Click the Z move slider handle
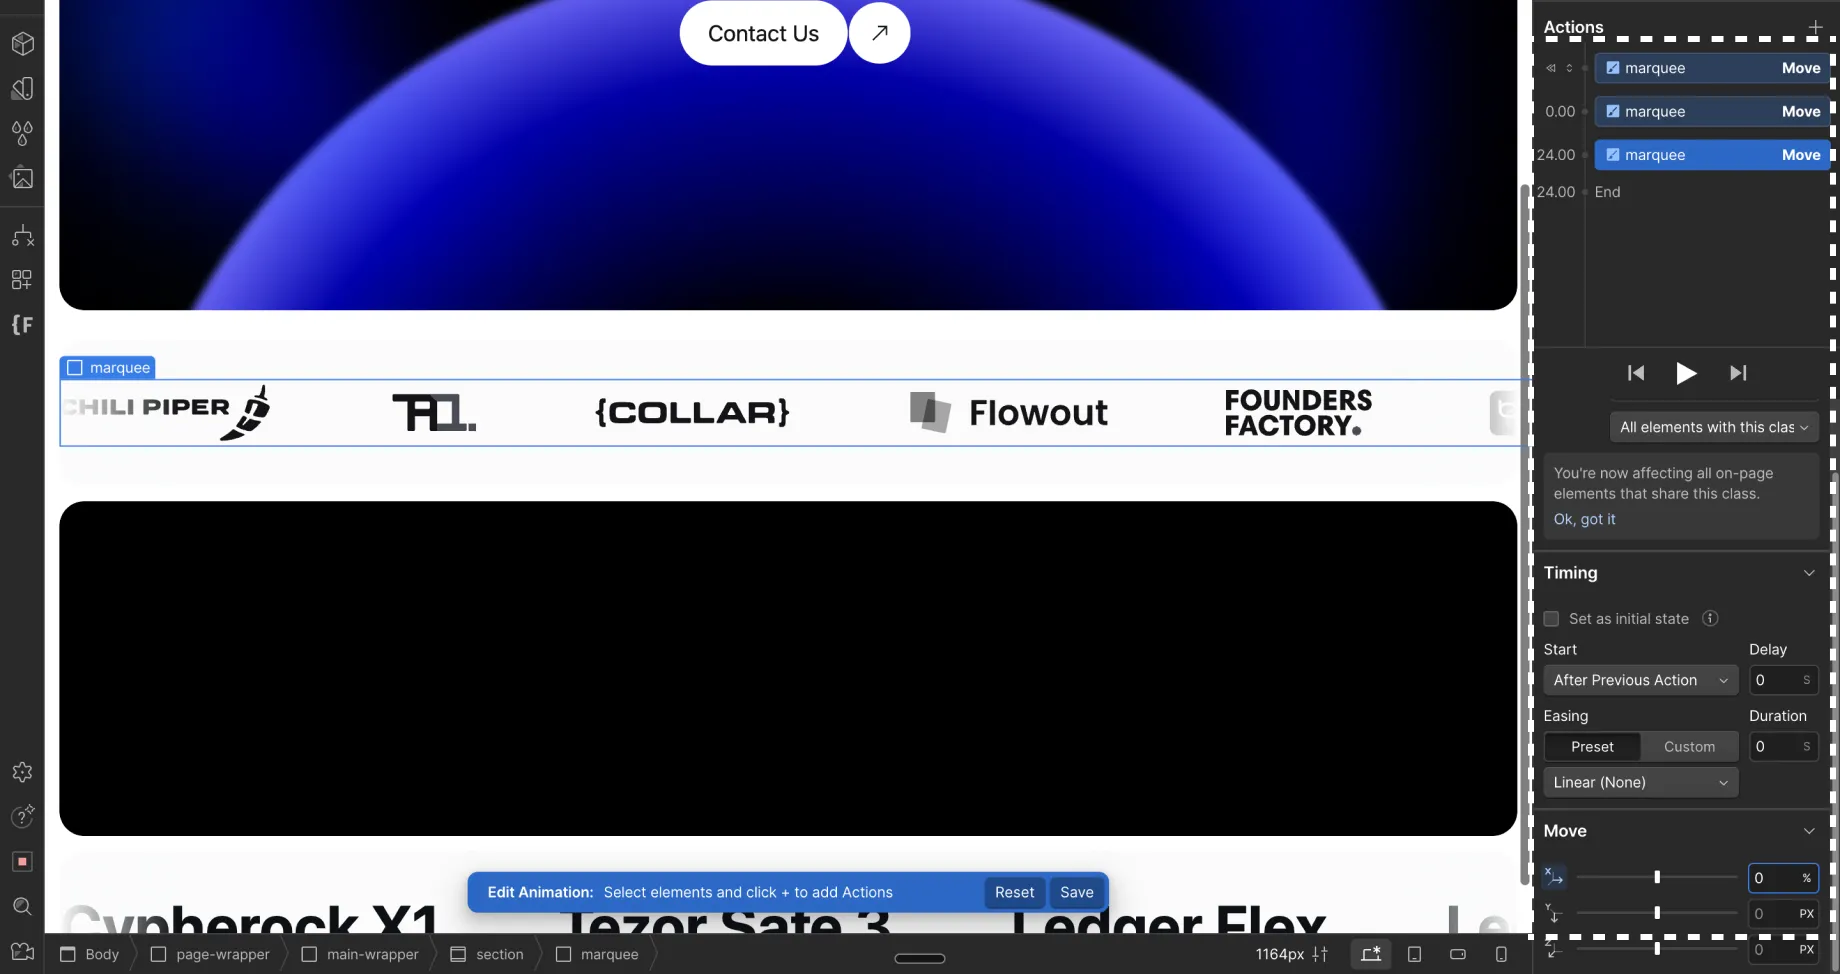This screenshot has width=1840, height=974. click(x=1657, y=949)
